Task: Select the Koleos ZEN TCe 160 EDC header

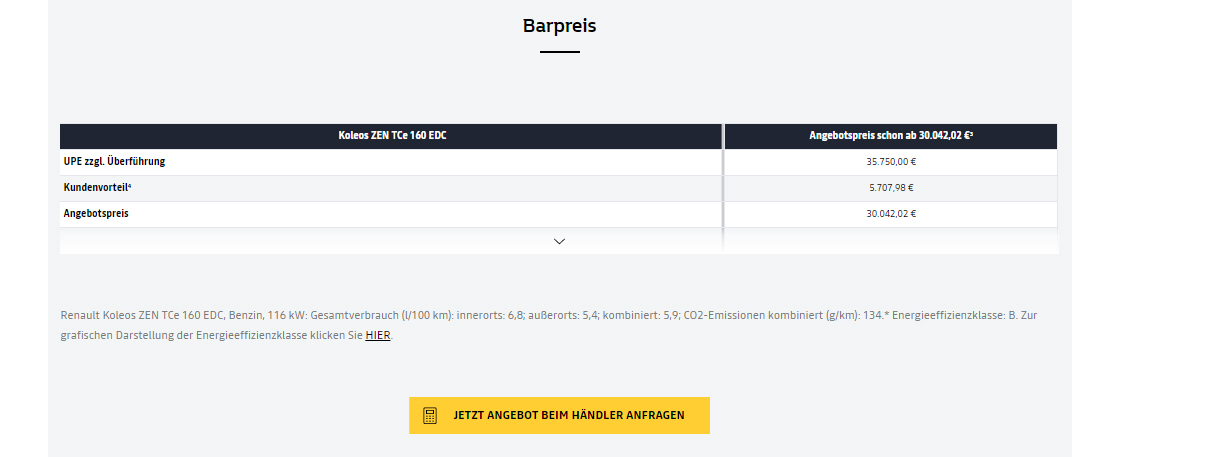Action: [392, 136]
